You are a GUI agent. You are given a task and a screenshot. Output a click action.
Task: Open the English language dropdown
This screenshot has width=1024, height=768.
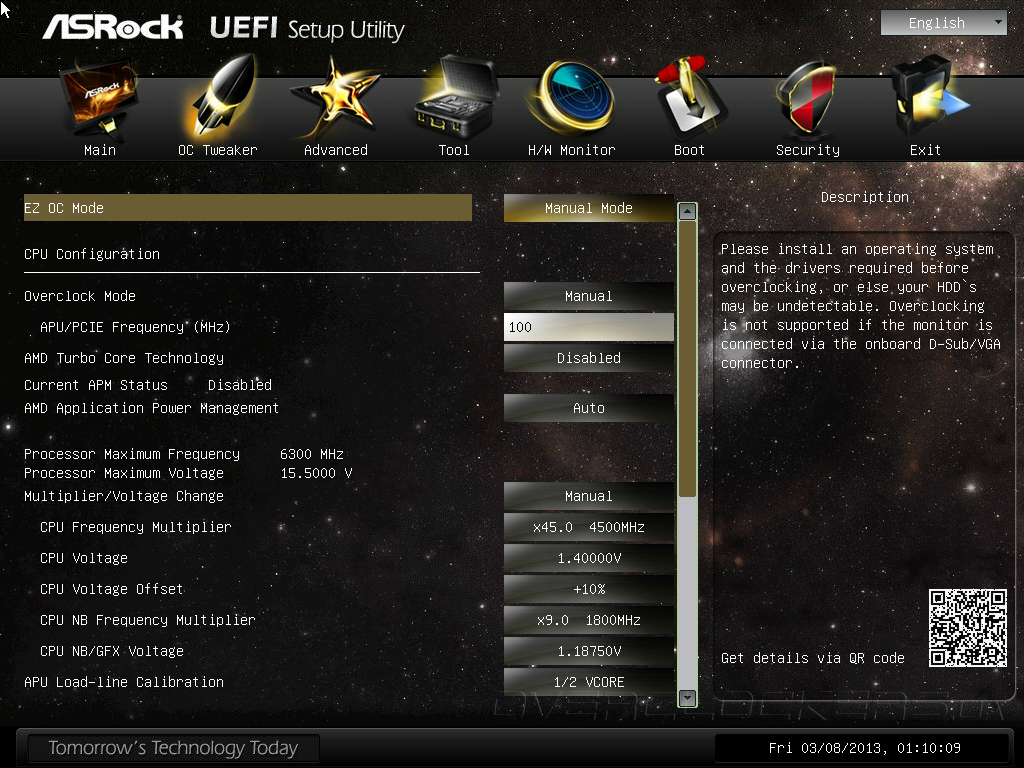click(944, 23)
